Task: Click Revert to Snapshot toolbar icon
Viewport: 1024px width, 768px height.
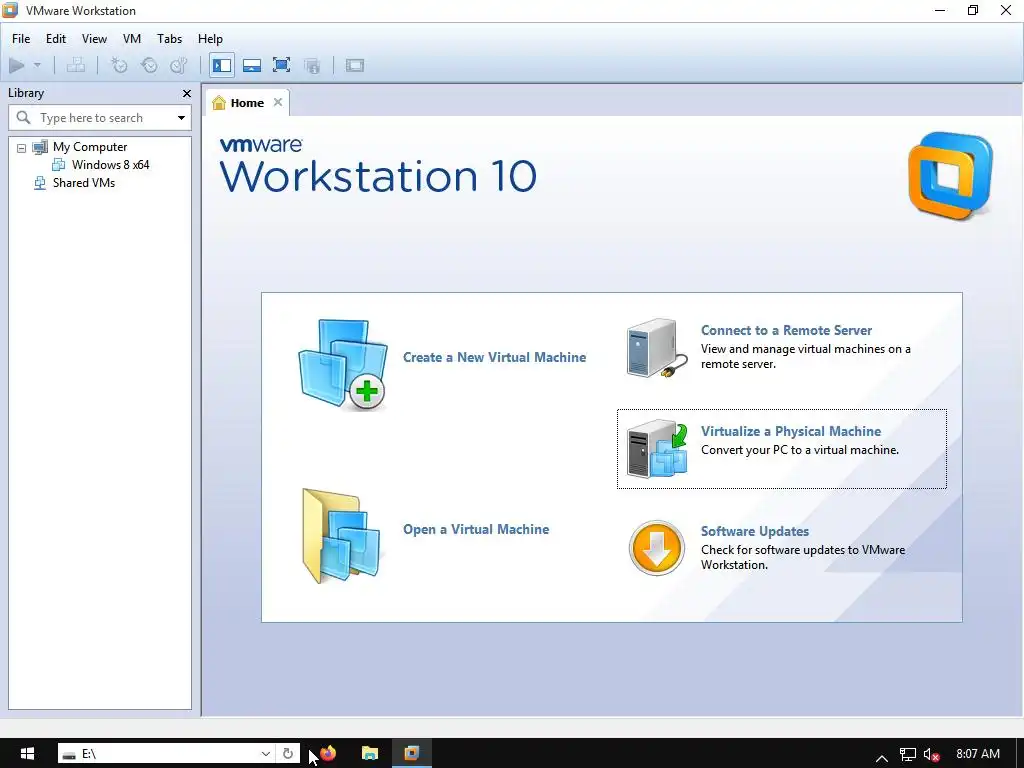Action: click(x=149, y=65)
